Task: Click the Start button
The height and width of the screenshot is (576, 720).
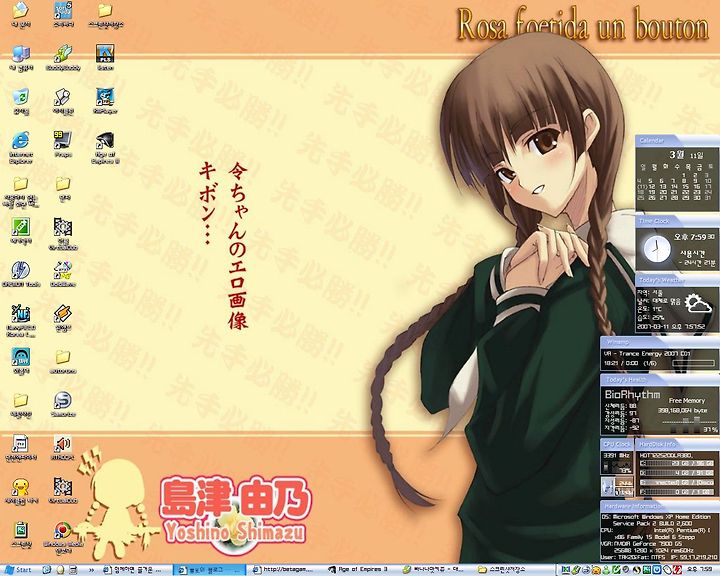Action: [18, 570]
